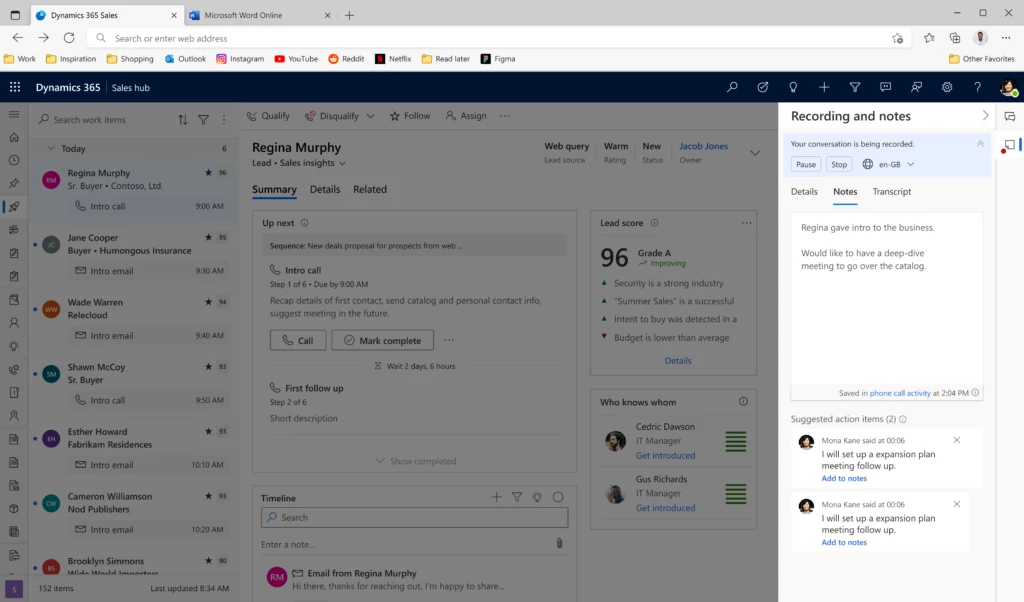Stop the ongoing call recording
Screen dimensions: 1024x602
click(839, 163)
